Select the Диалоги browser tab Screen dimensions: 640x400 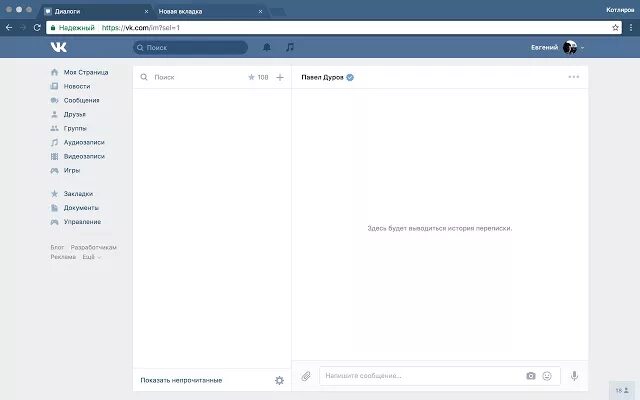(x=95, y=11)
